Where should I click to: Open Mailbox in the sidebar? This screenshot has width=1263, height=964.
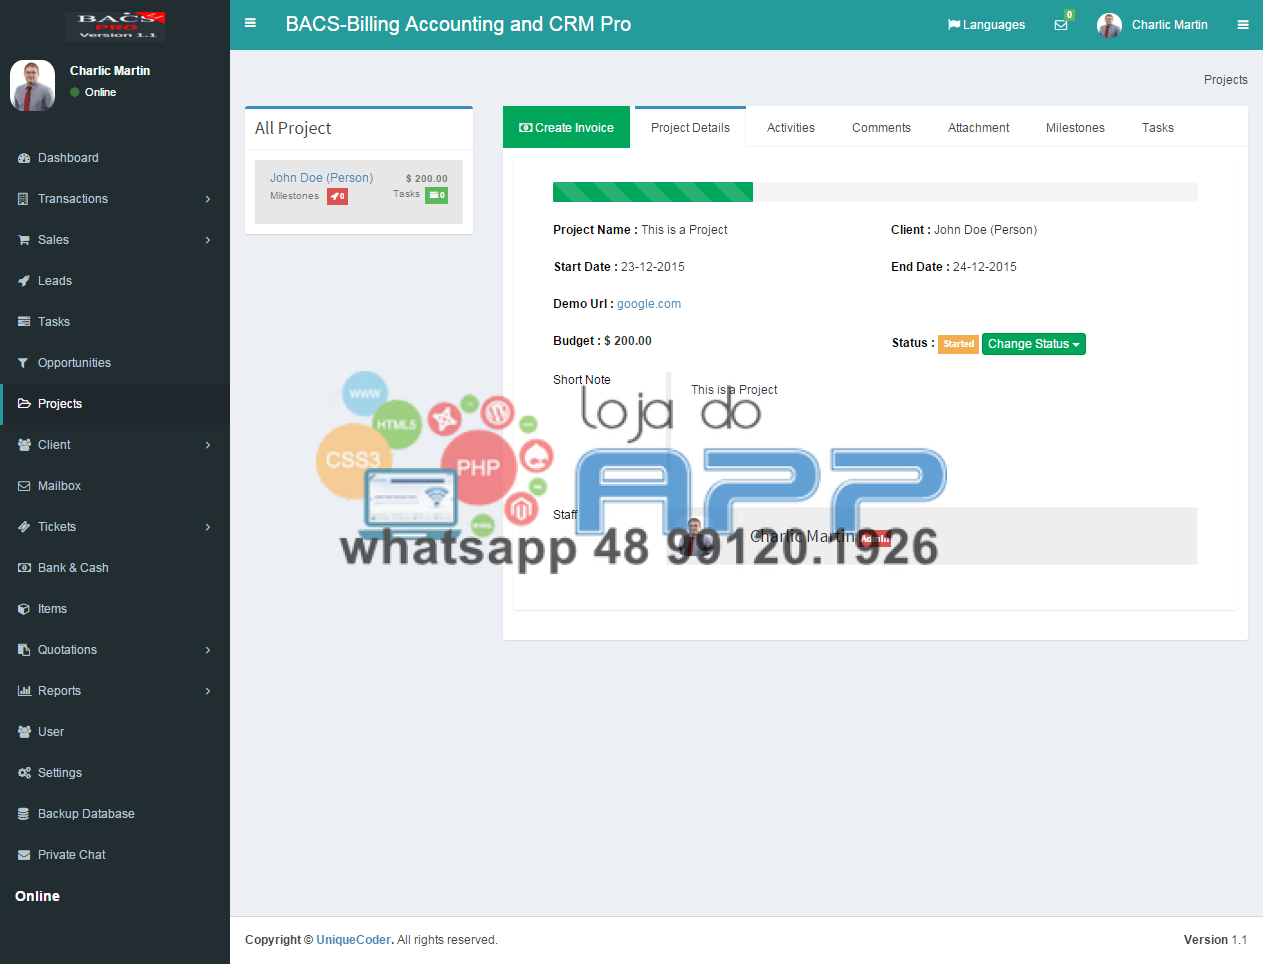[59, 486]
